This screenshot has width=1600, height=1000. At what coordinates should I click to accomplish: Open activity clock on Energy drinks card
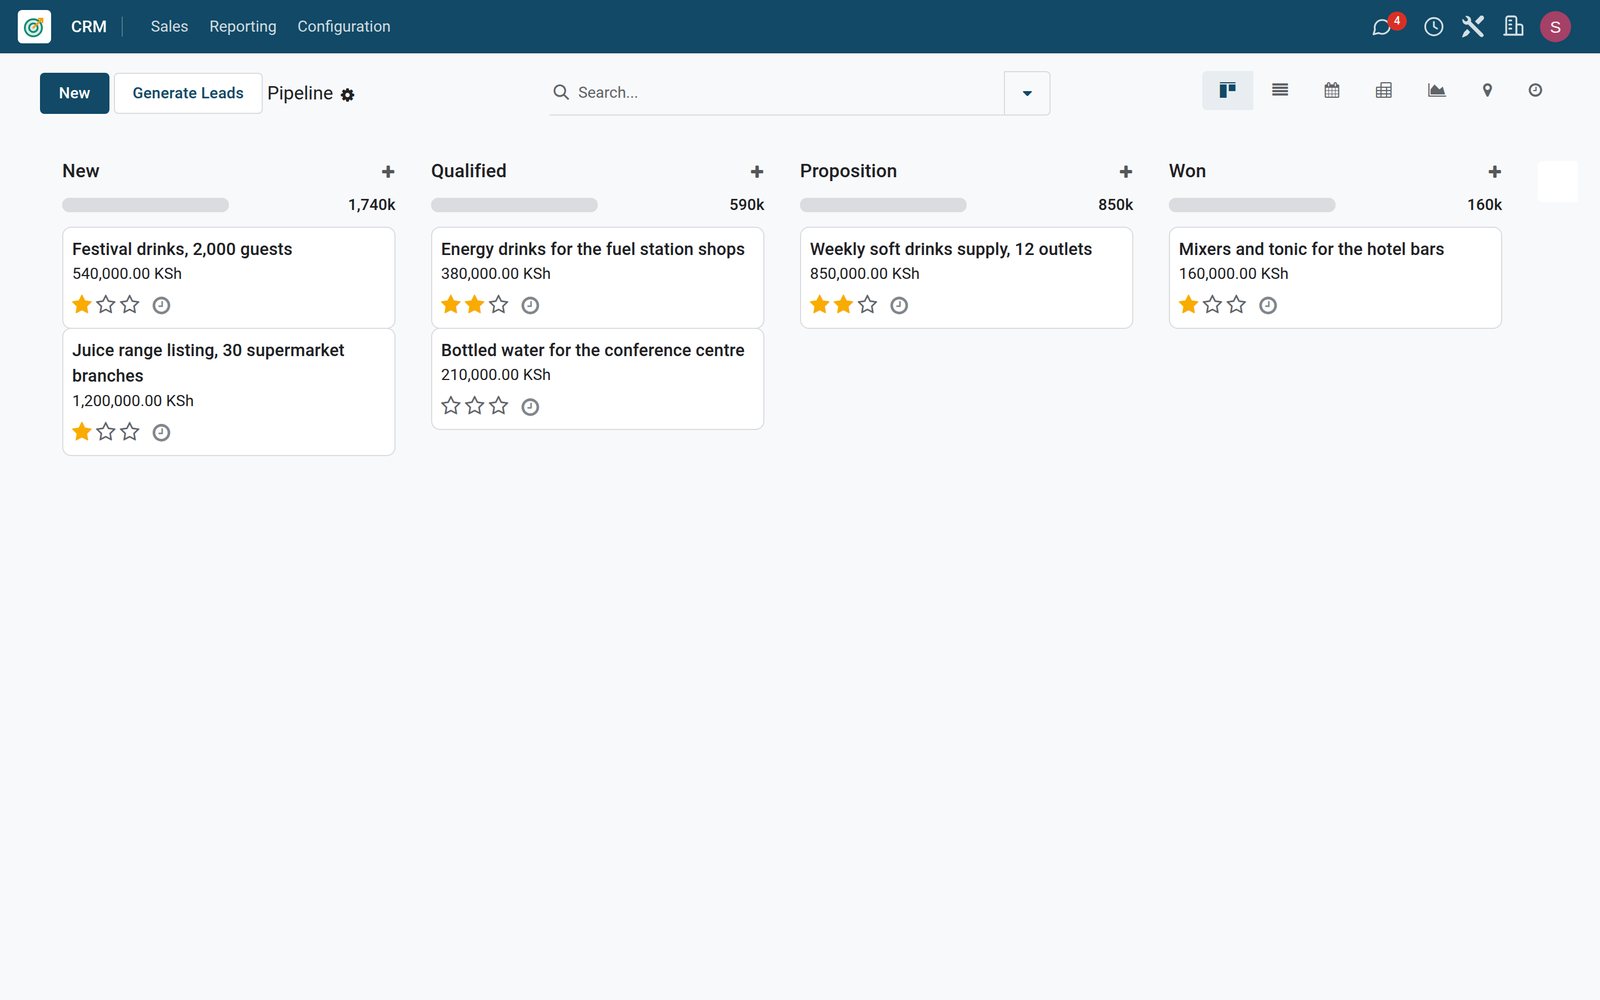(531, 306)
